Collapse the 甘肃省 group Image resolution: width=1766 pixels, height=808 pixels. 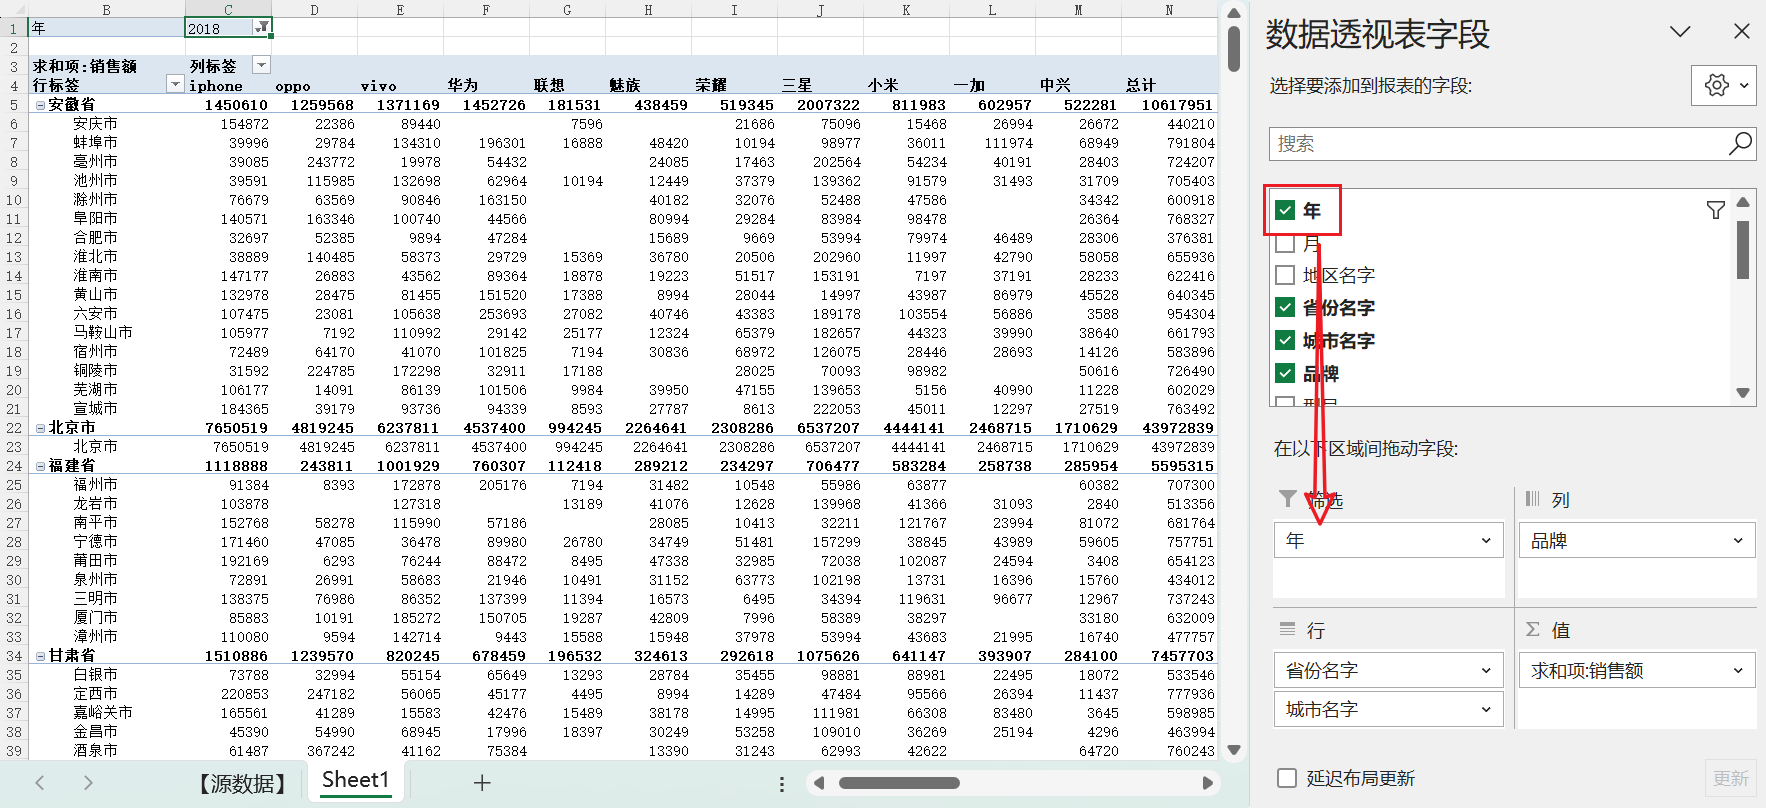click(41, 656)
